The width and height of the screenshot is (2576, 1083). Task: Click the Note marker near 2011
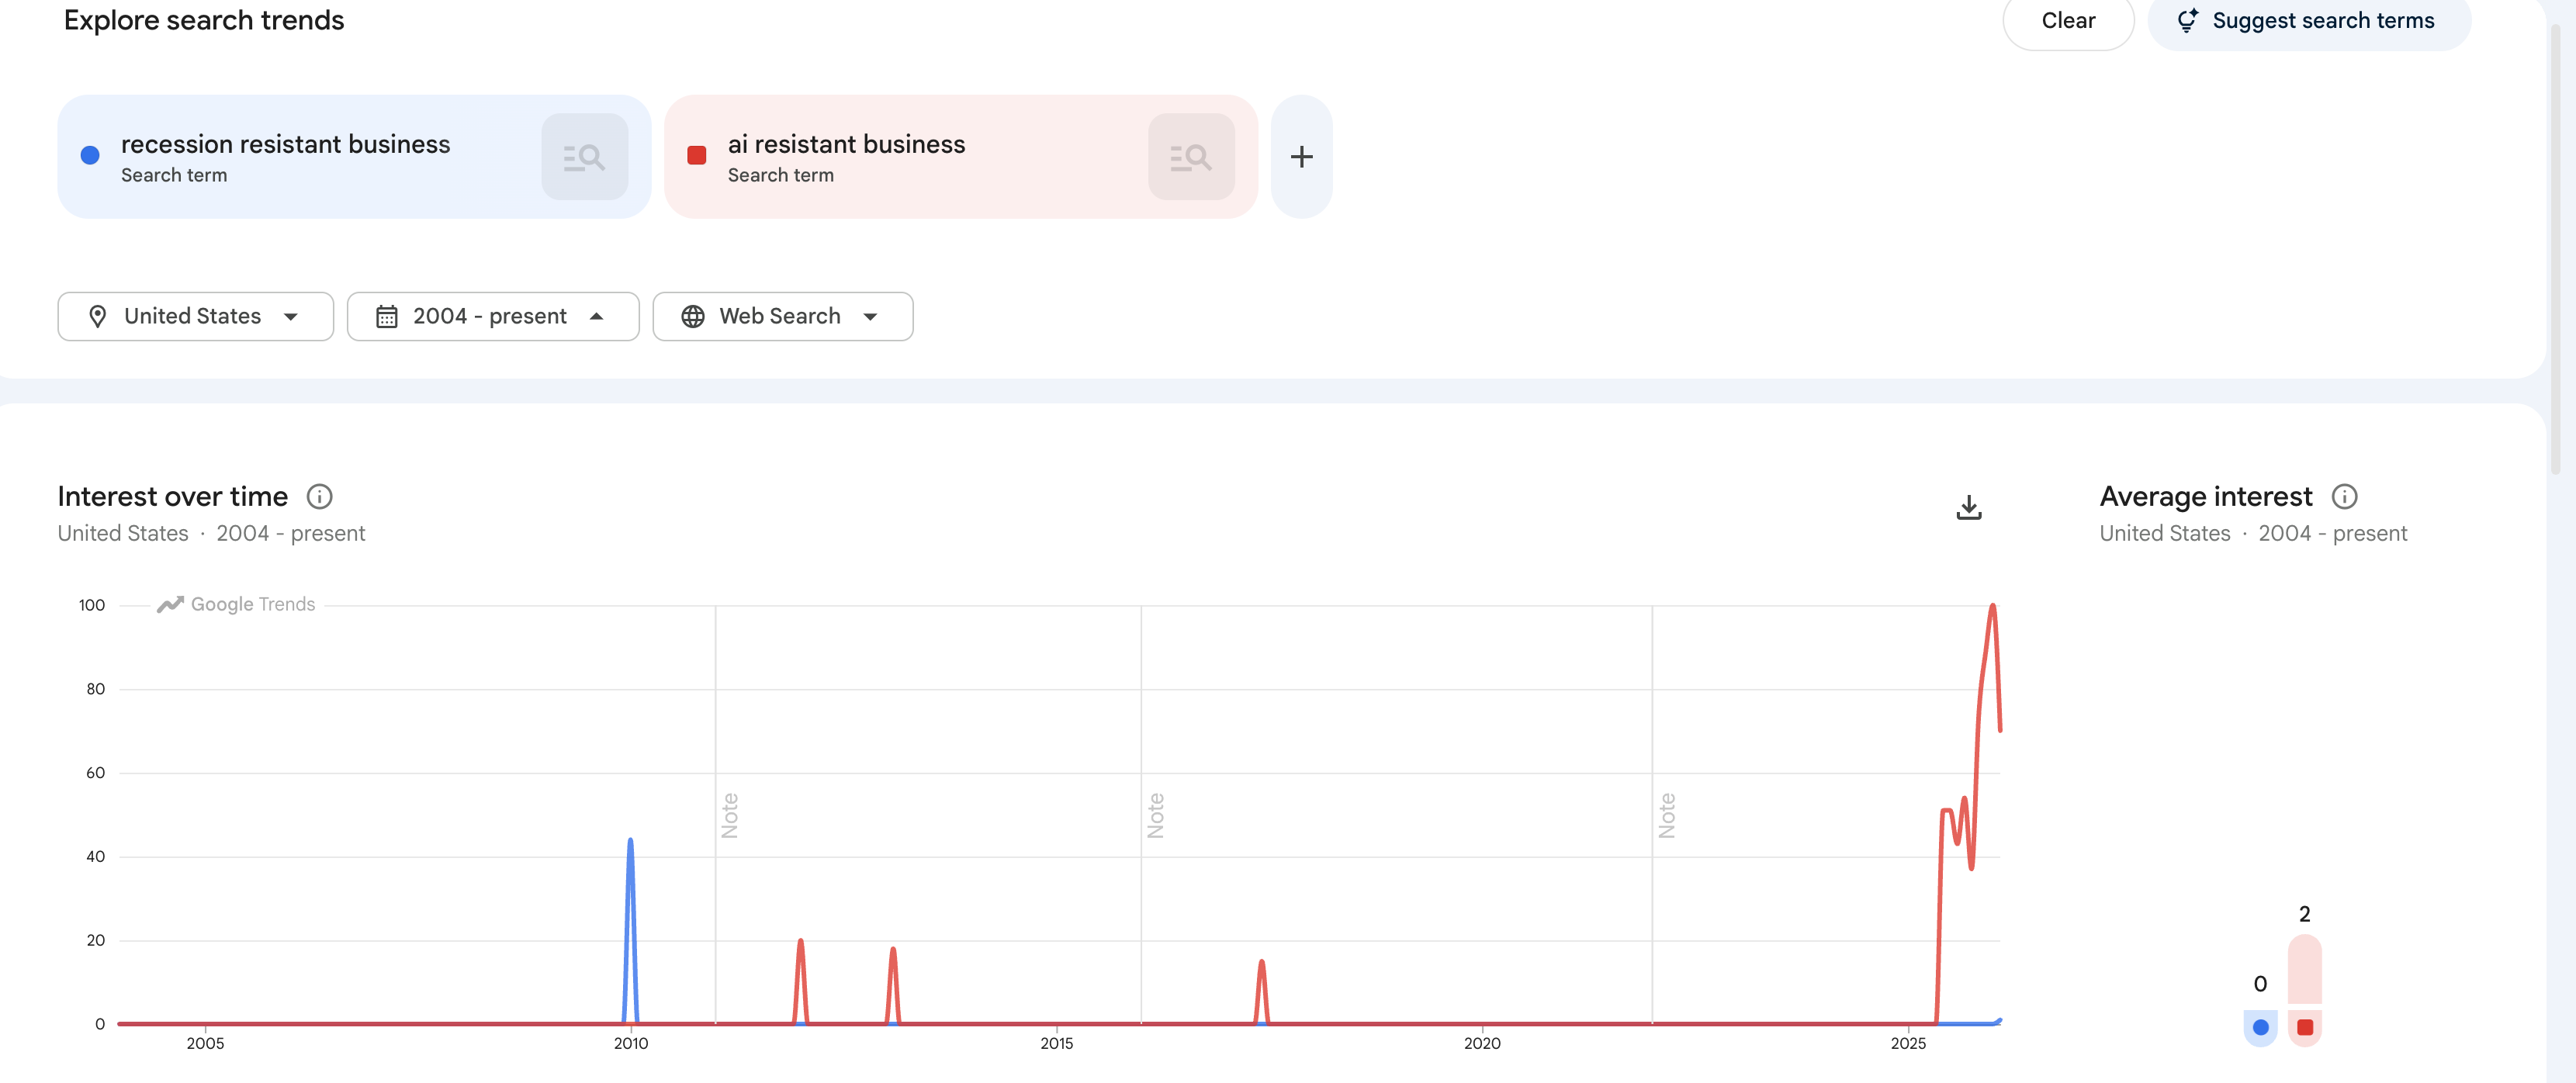(x=730, y=815)
